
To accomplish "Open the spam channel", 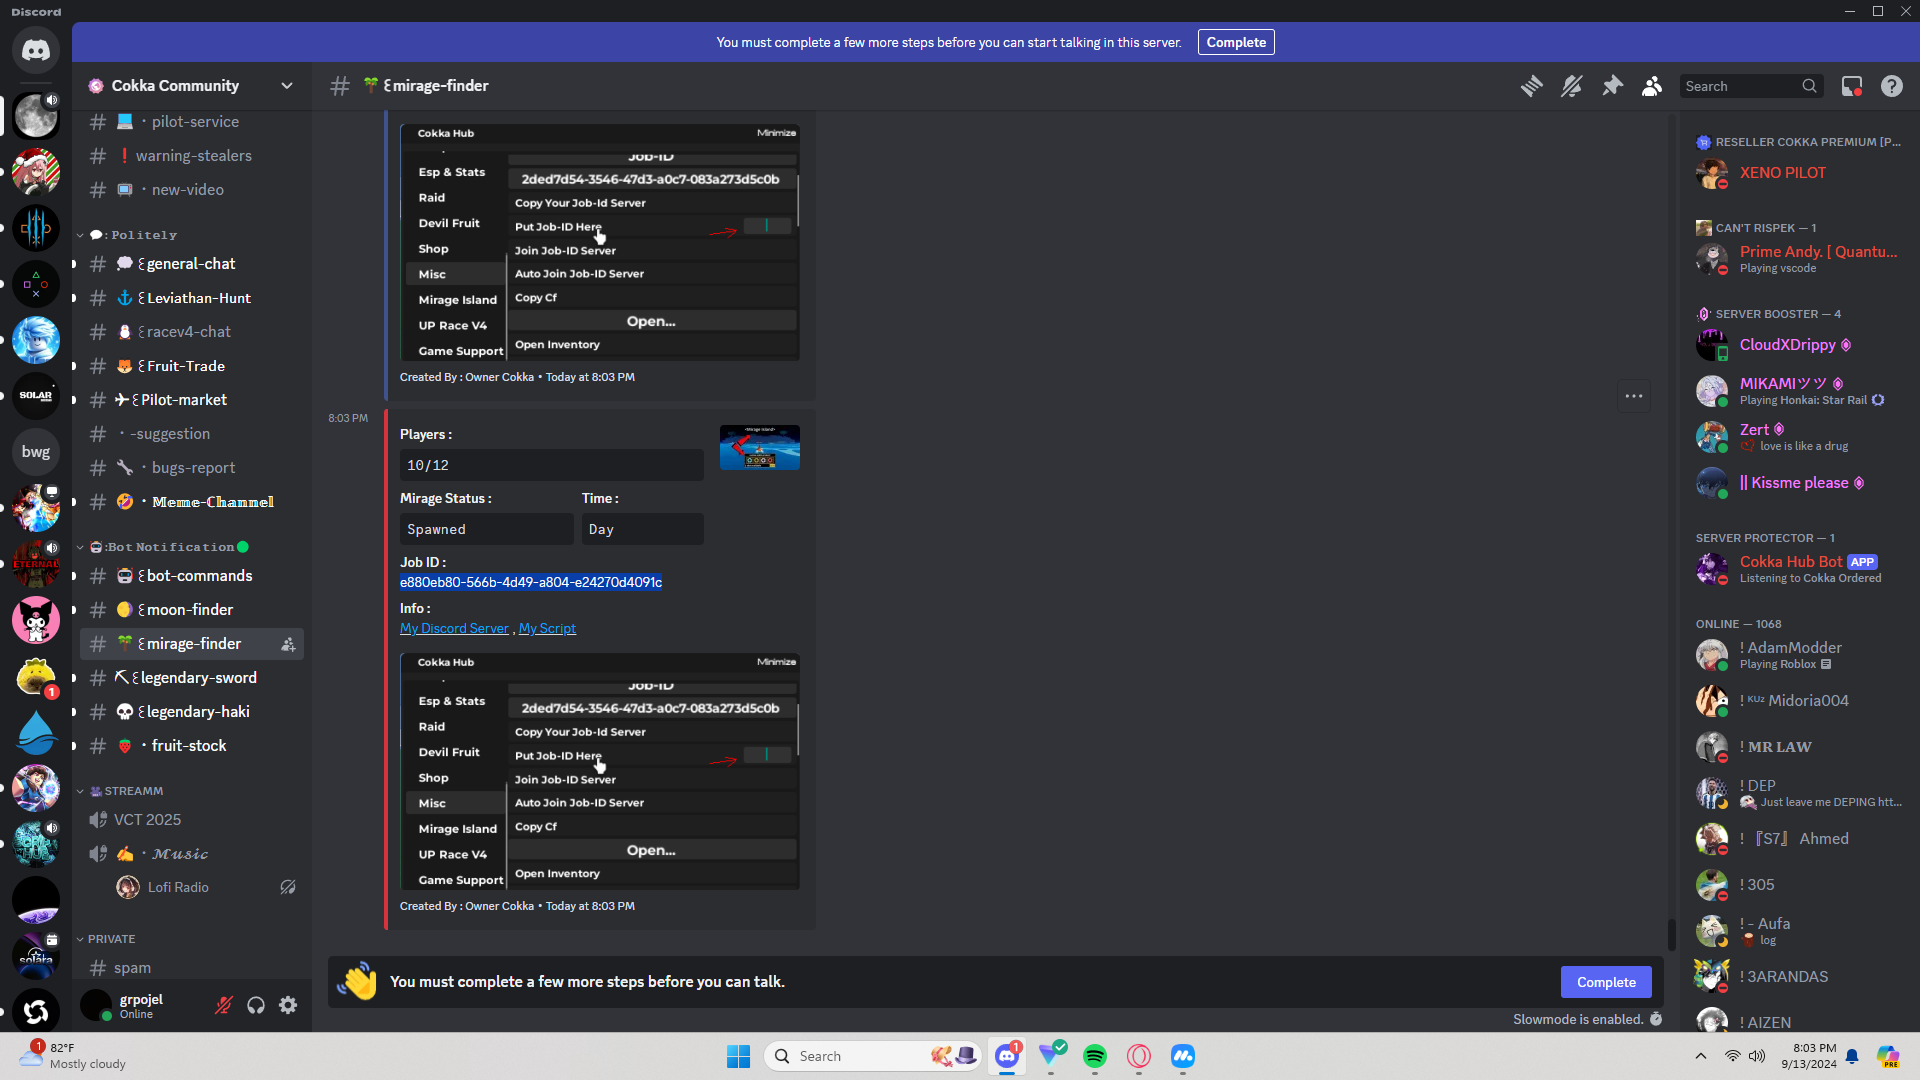I will click(x=192, y=968).
